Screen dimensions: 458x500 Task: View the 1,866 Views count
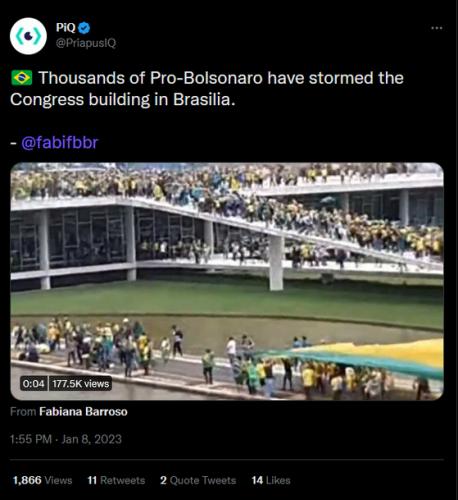[42, 480]
